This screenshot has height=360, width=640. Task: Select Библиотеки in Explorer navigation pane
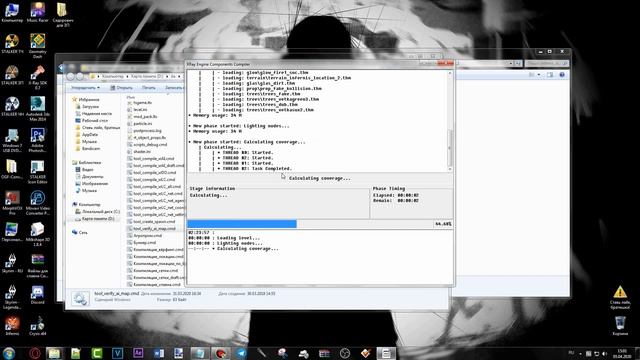[87, 162]
